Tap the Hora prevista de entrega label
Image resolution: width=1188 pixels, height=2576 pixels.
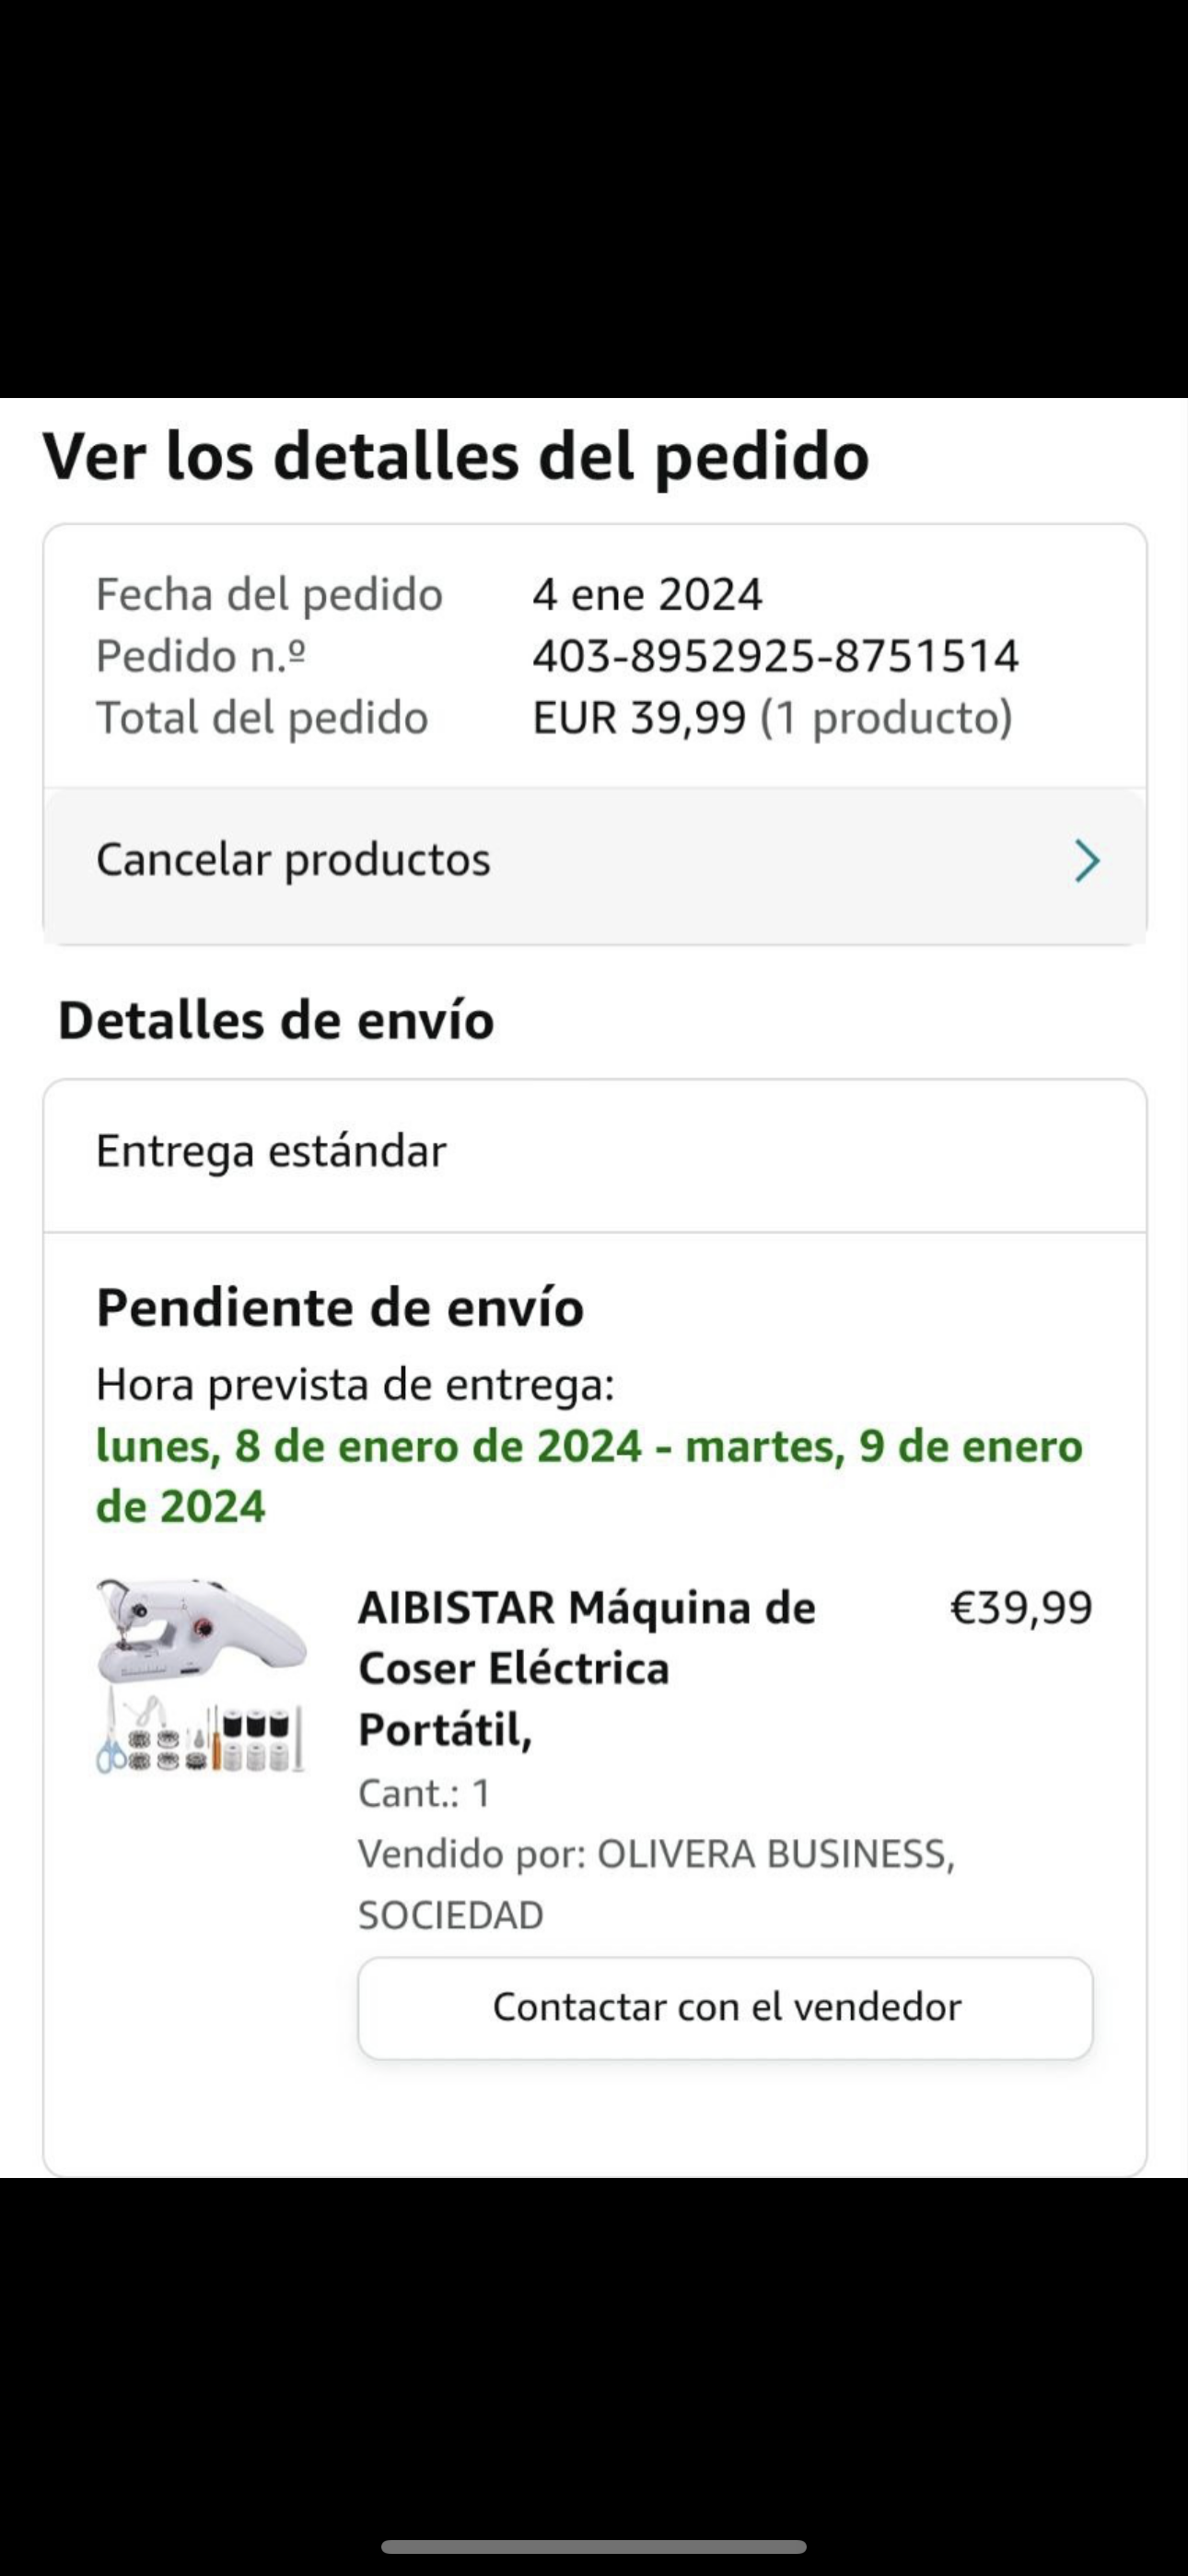coord(355,1385)
